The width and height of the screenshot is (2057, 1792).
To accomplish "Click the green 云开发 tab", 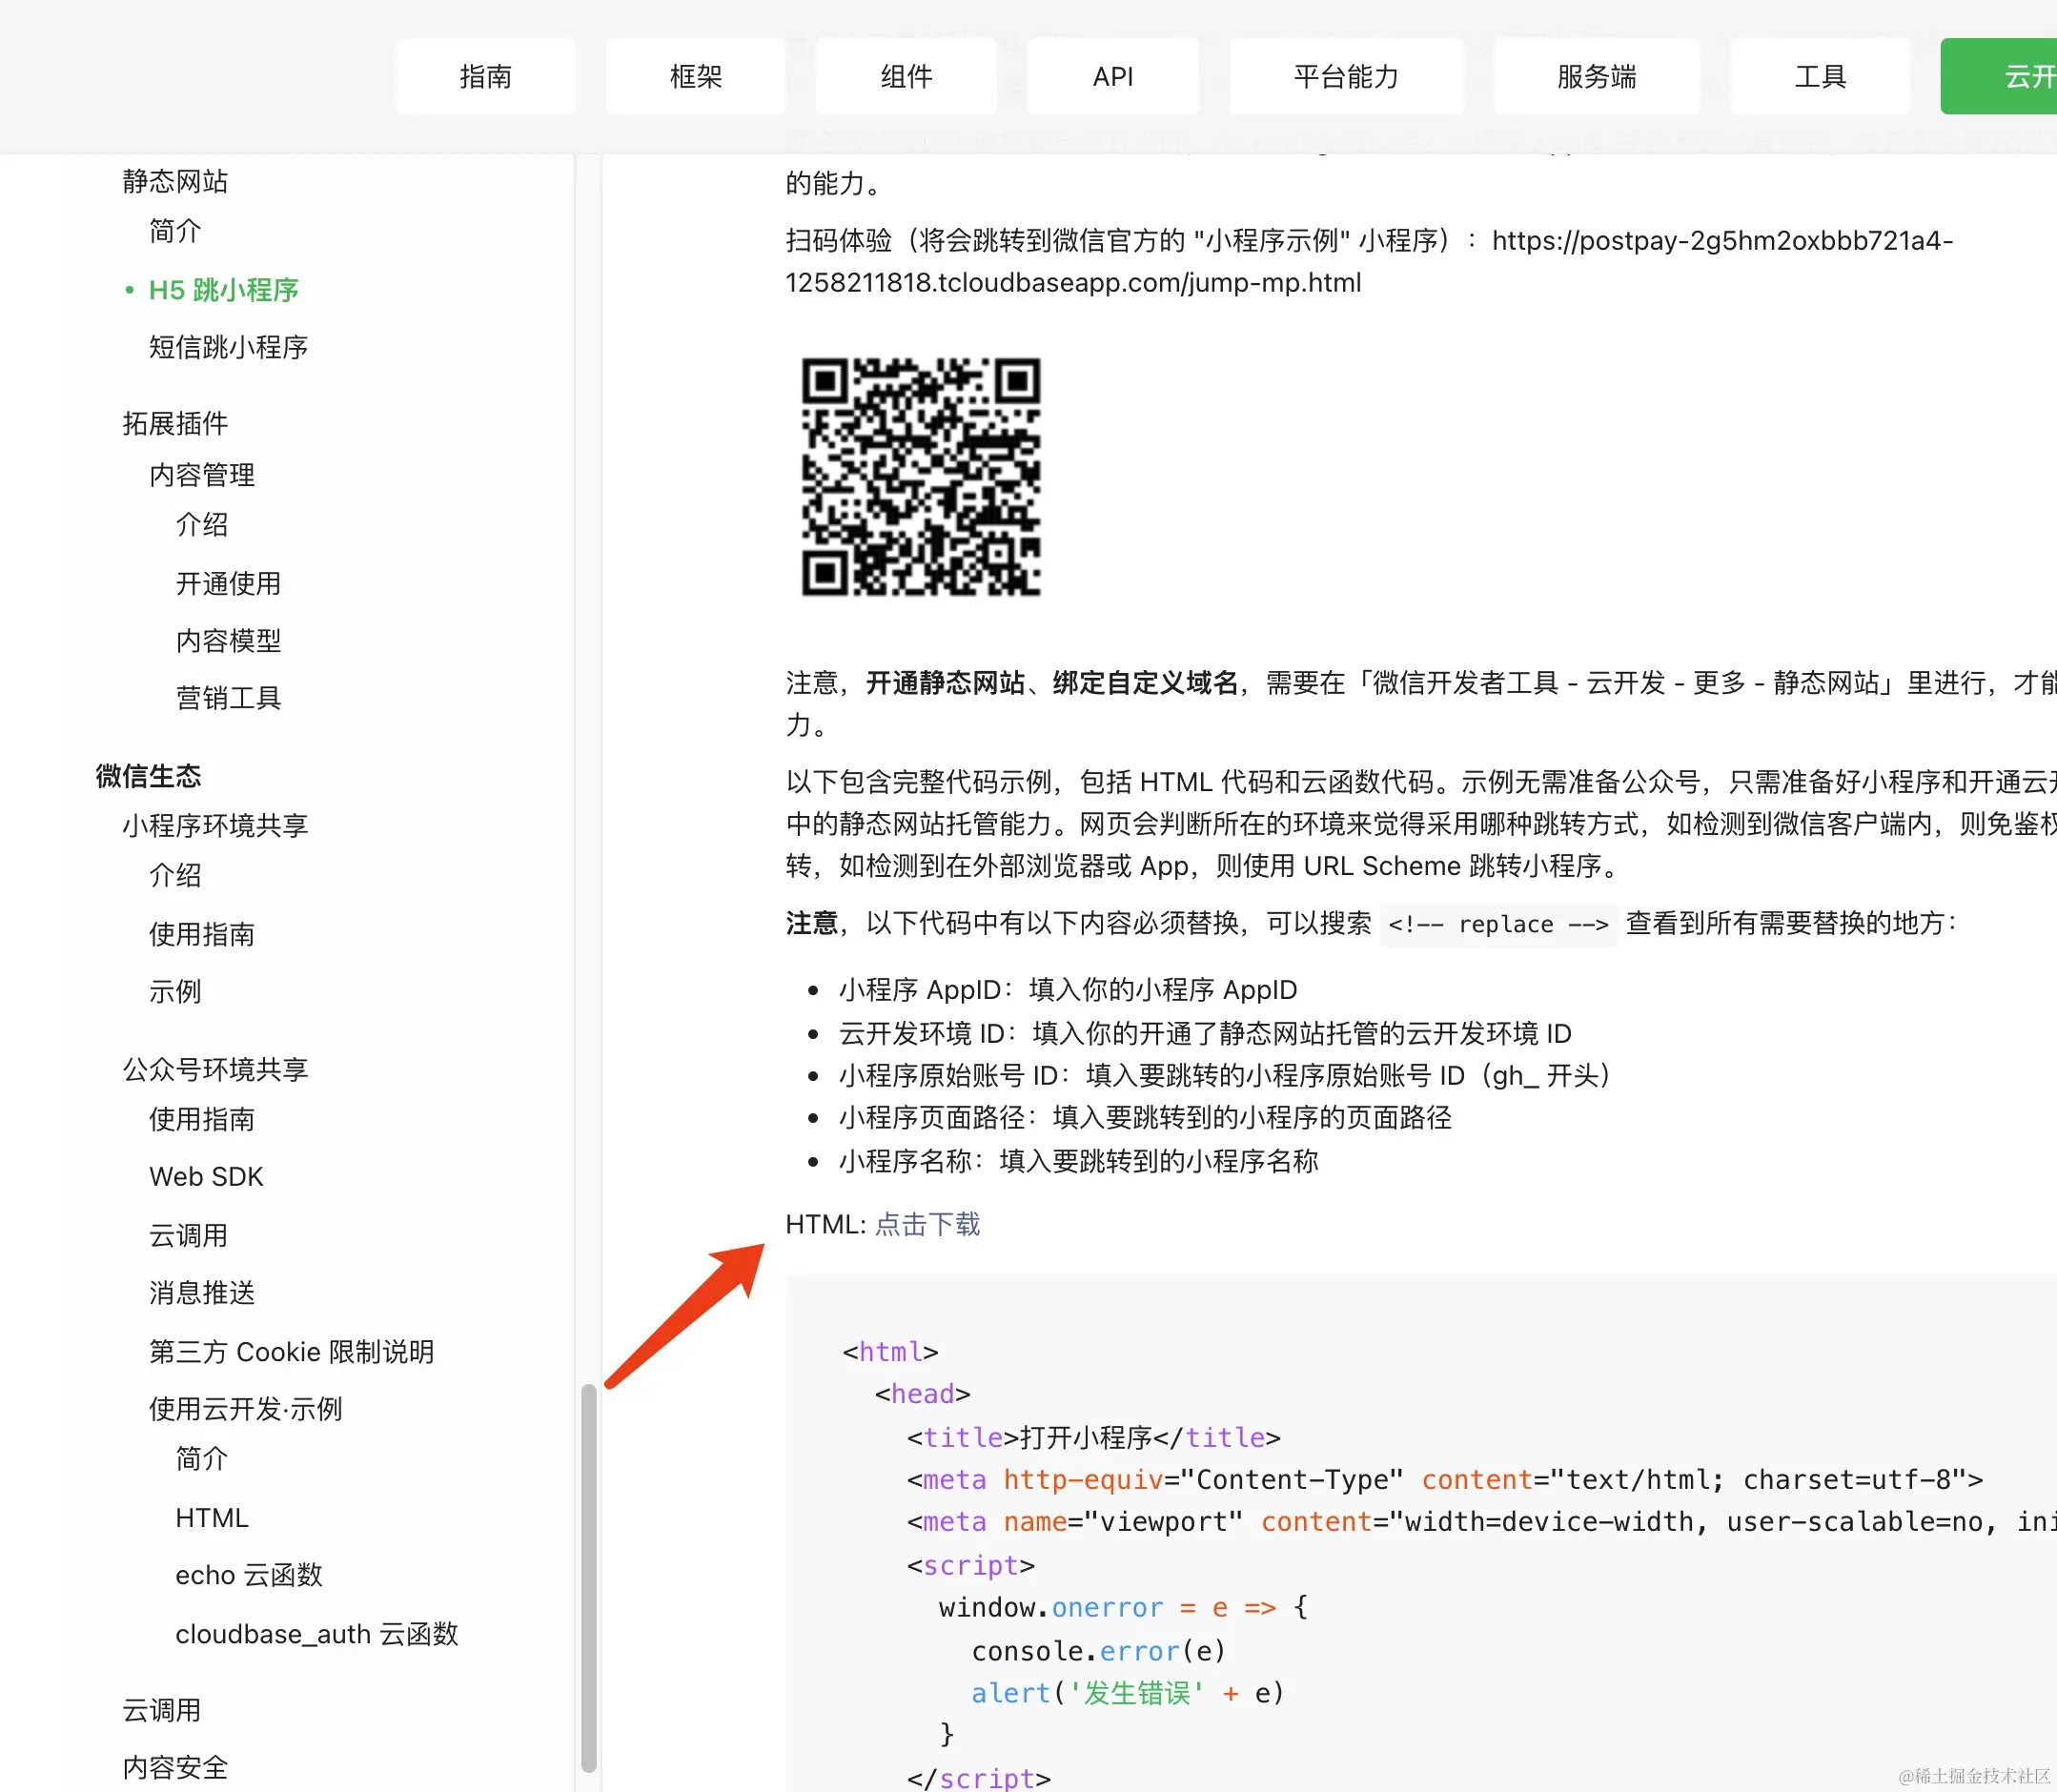I will point(2010,76).
